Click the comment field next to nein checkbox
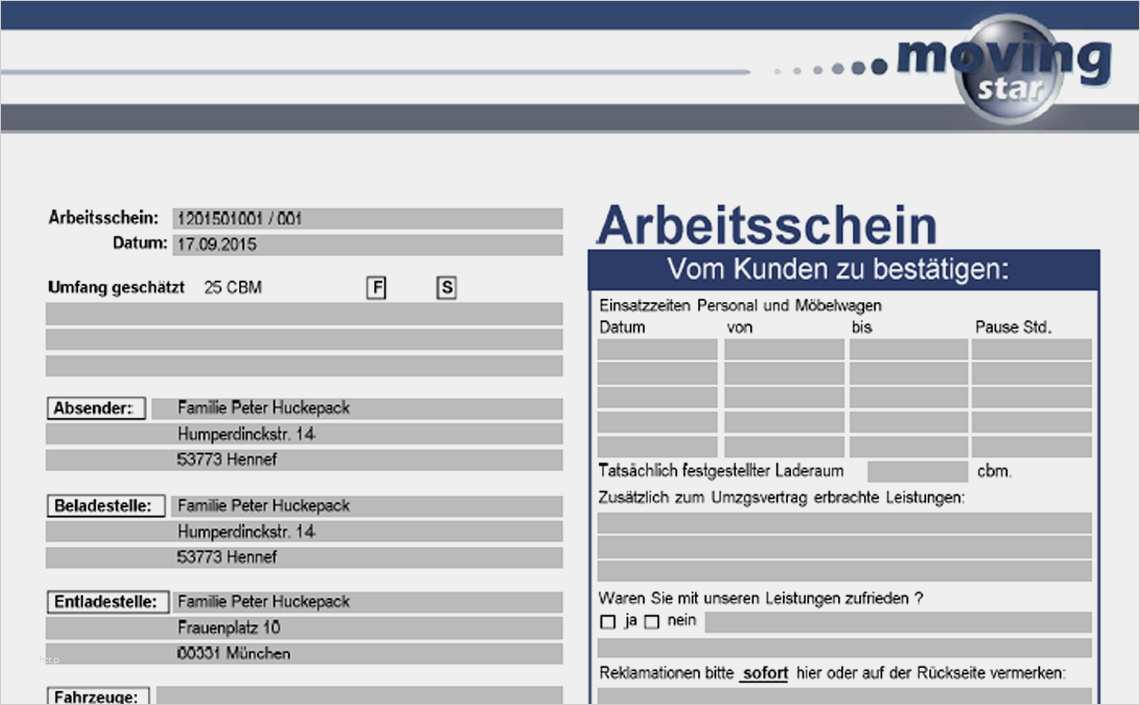 click(x=897, y=623)
